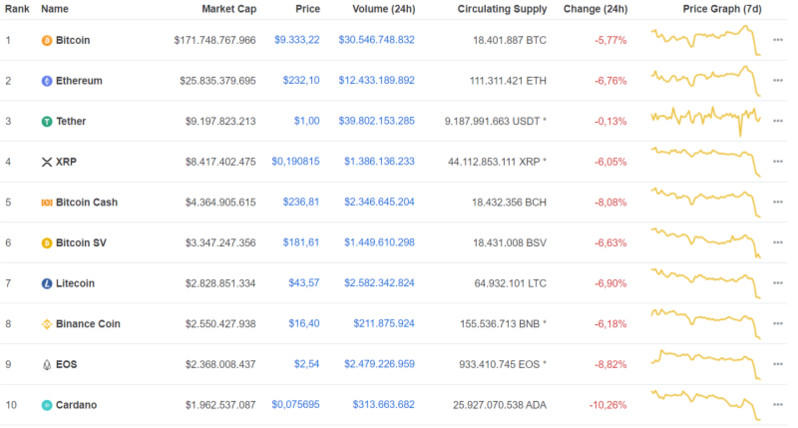Sort table by Change (24h) column header

(595, 9)
